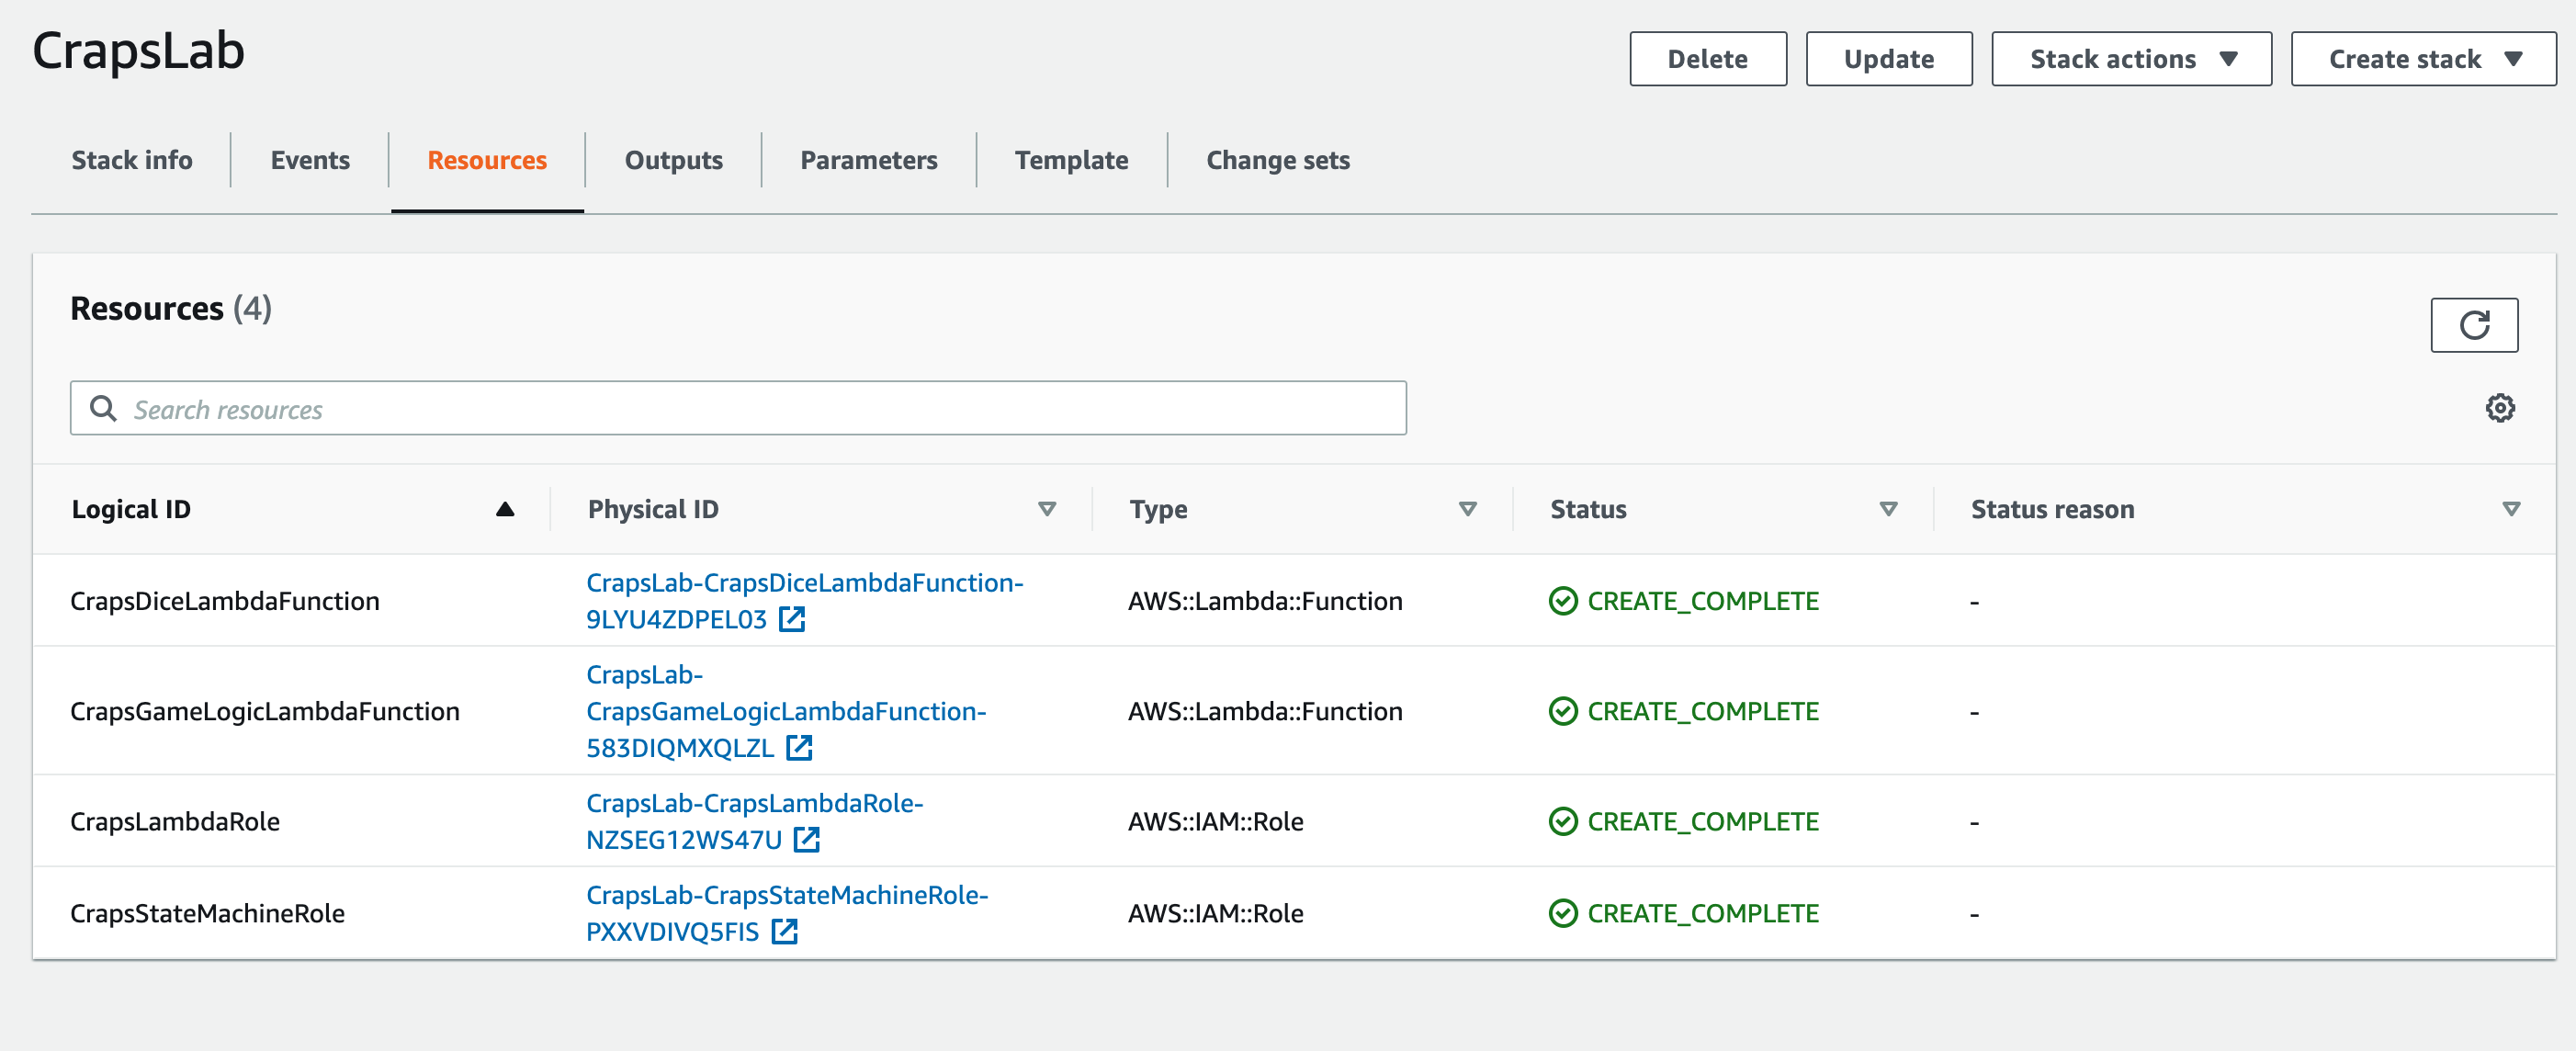Click CREATE_COMPLETE status text for CrapsDiceLambdaFunction
This screenshot has width=2576, height=1051.
1703,601
